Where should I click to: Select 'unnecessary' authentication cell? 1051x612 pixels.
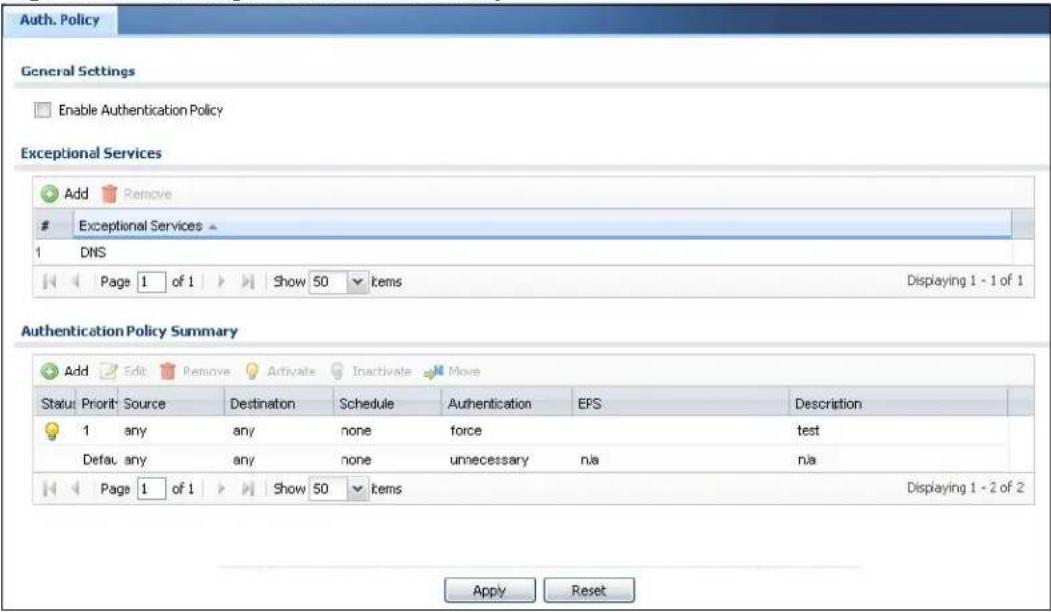click(489, 460)
